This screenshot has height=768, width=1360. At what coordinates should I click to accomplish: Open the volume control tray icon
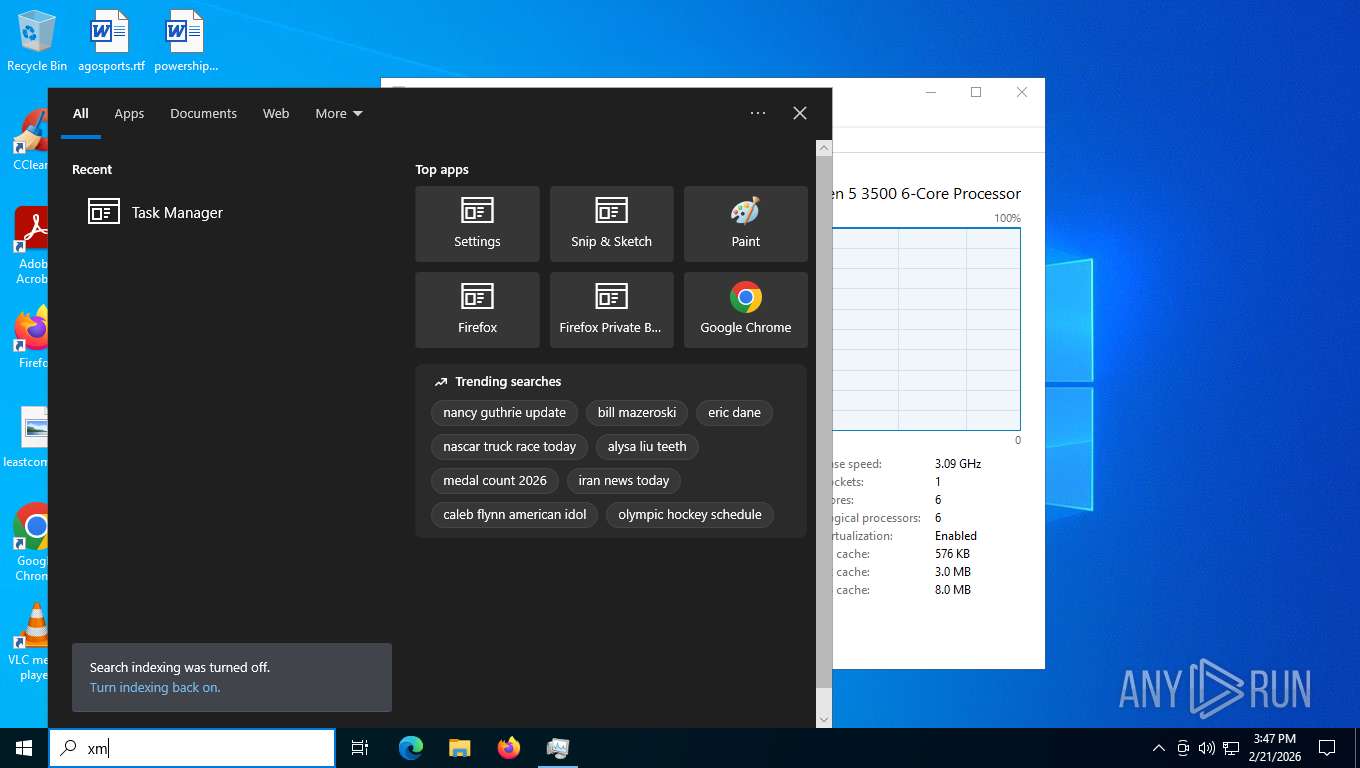1207,748
